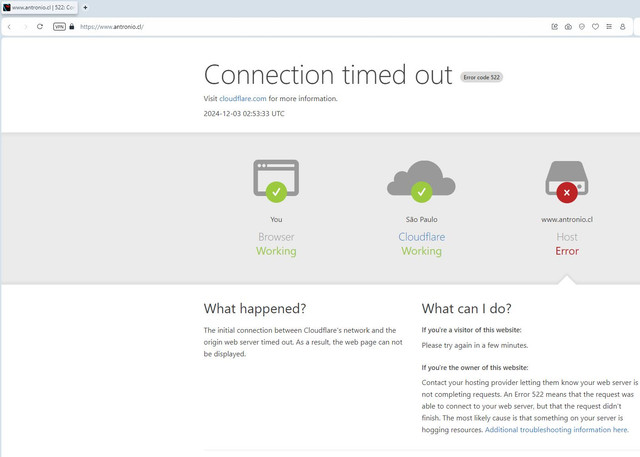
Task: Bookmark the page with the heart icon
Action: (596, 27)
